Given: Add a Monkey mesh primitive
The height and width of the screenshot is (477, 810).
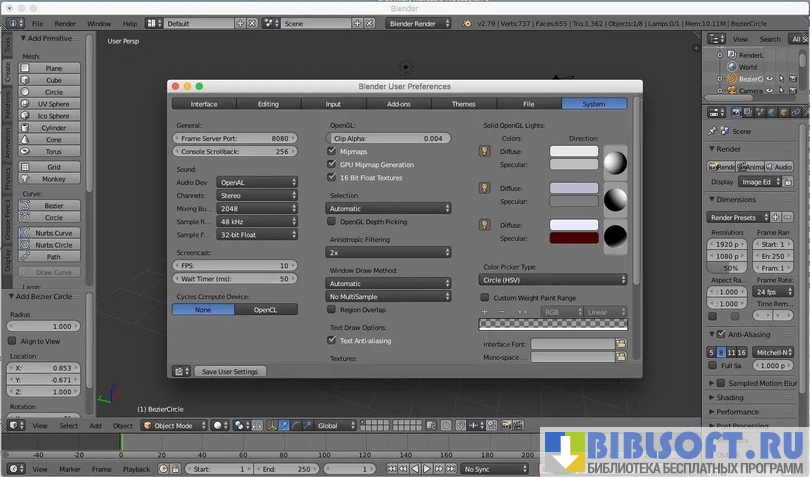Looking at the screenshot, I should [53, 178].
